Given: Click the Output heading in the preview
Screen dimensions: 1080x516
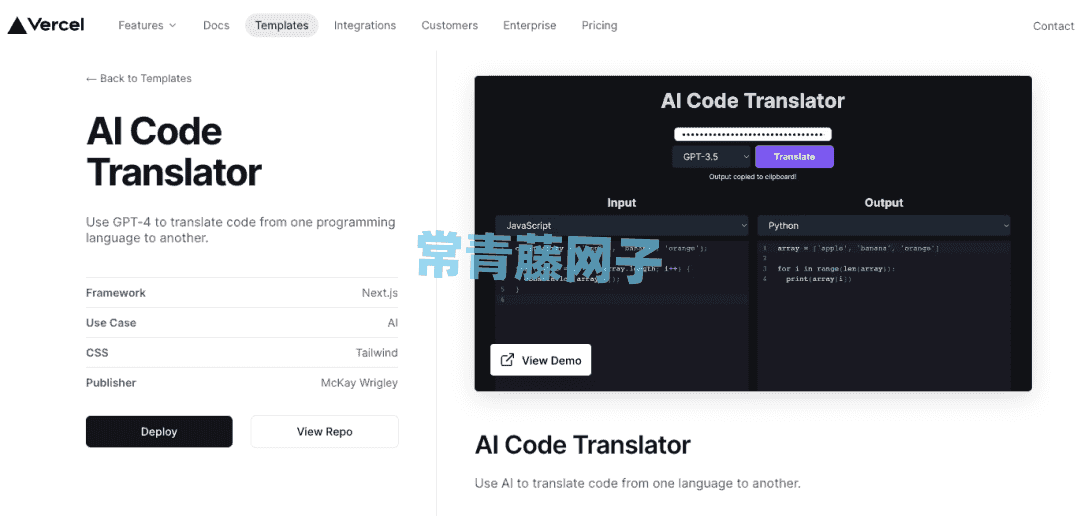Looking at the screenshot, I should (884, 203).
